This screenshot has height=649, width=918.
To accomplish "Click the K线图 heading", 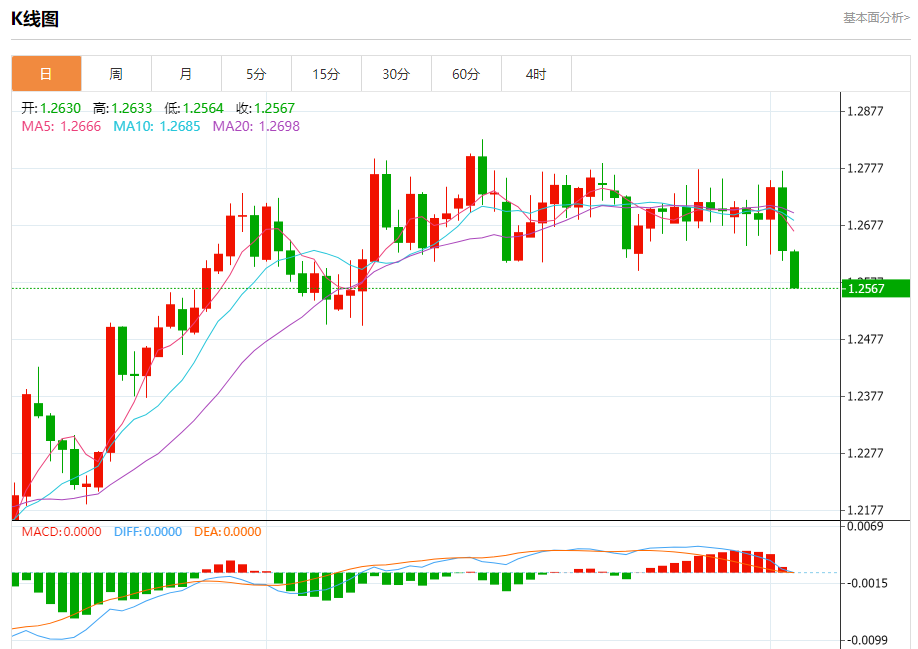I will [35, 19].
